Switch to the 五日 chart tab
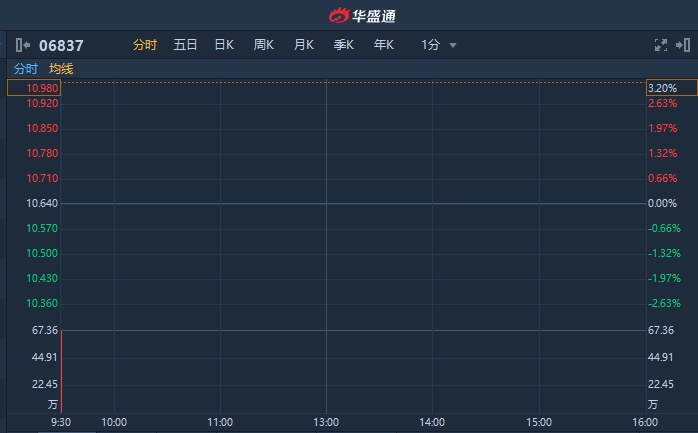This screenshot has width=698, height=433. pyautogui.click(x=185, y=45)
